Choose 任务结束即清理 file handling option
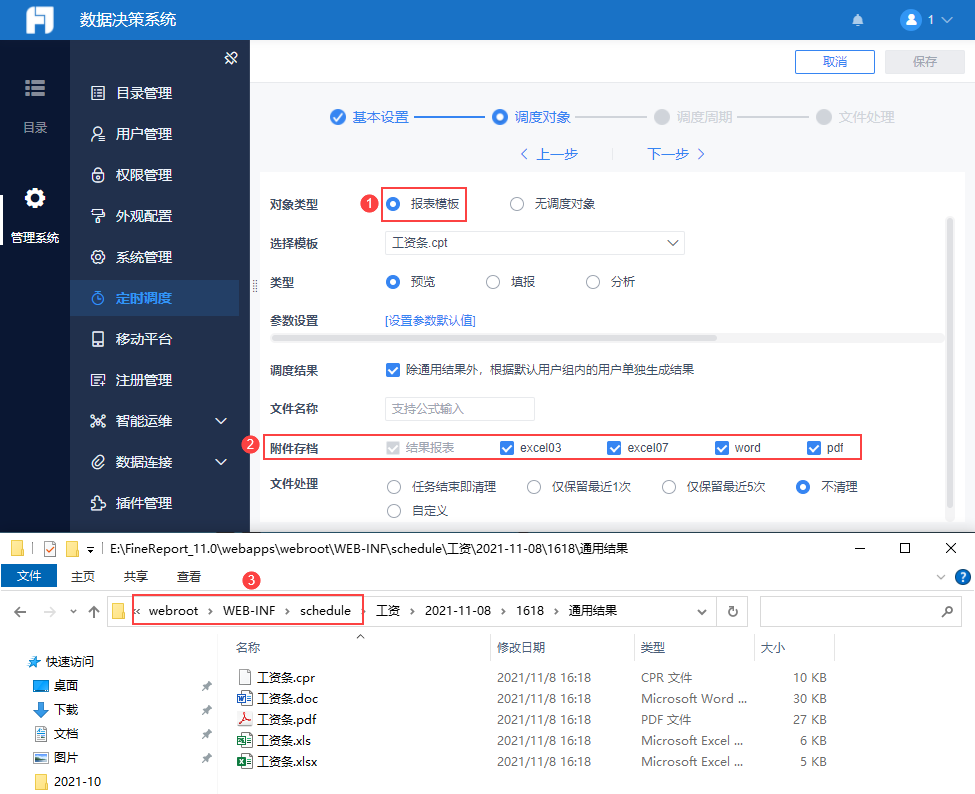The image size is (975, 794). [393, 487]
